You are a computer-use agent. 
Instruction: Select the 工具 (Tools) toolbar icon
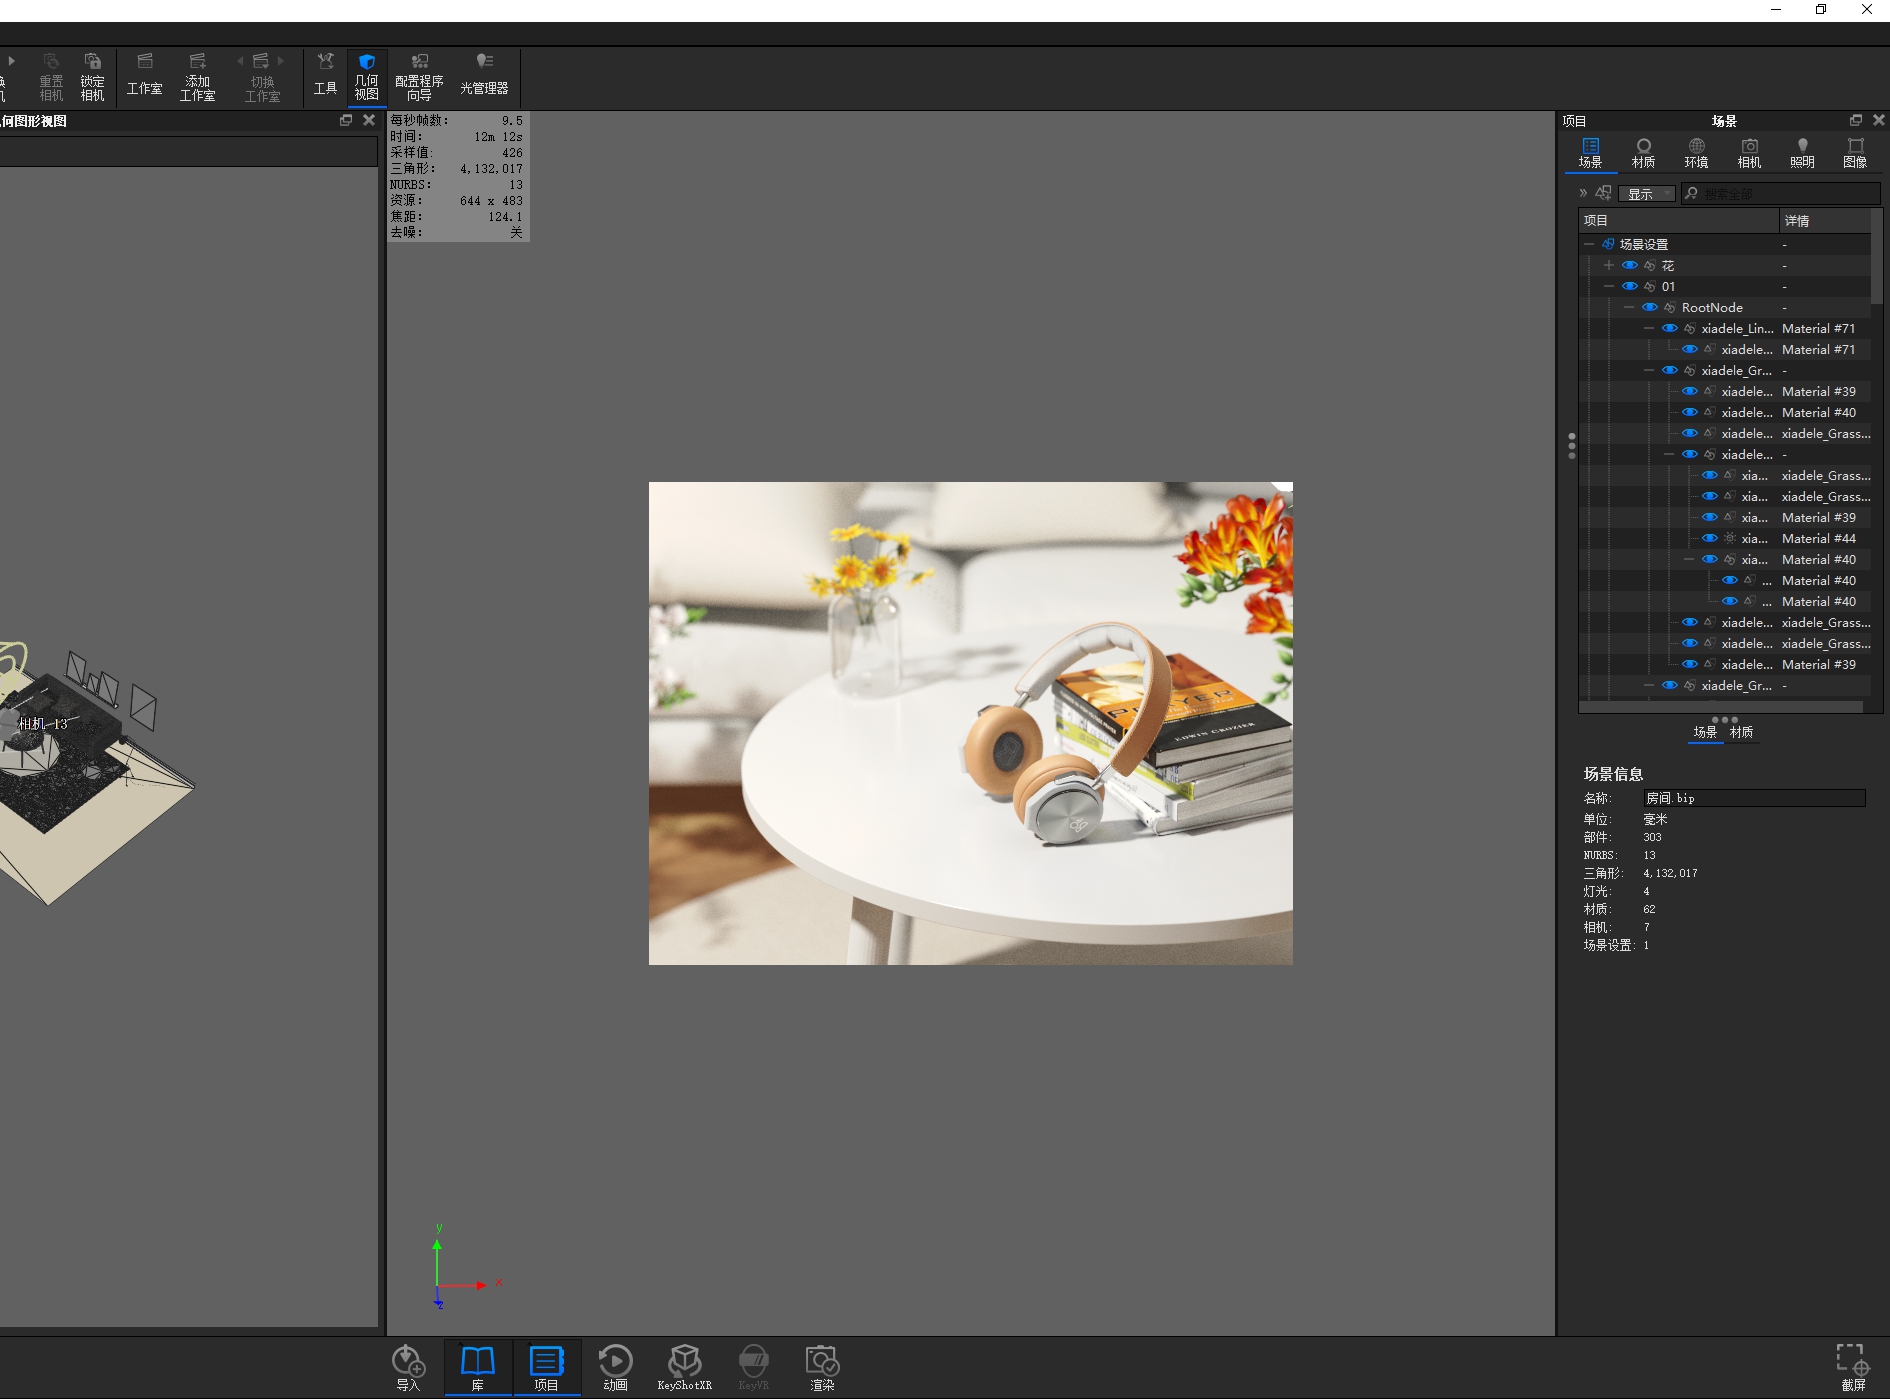325,78
